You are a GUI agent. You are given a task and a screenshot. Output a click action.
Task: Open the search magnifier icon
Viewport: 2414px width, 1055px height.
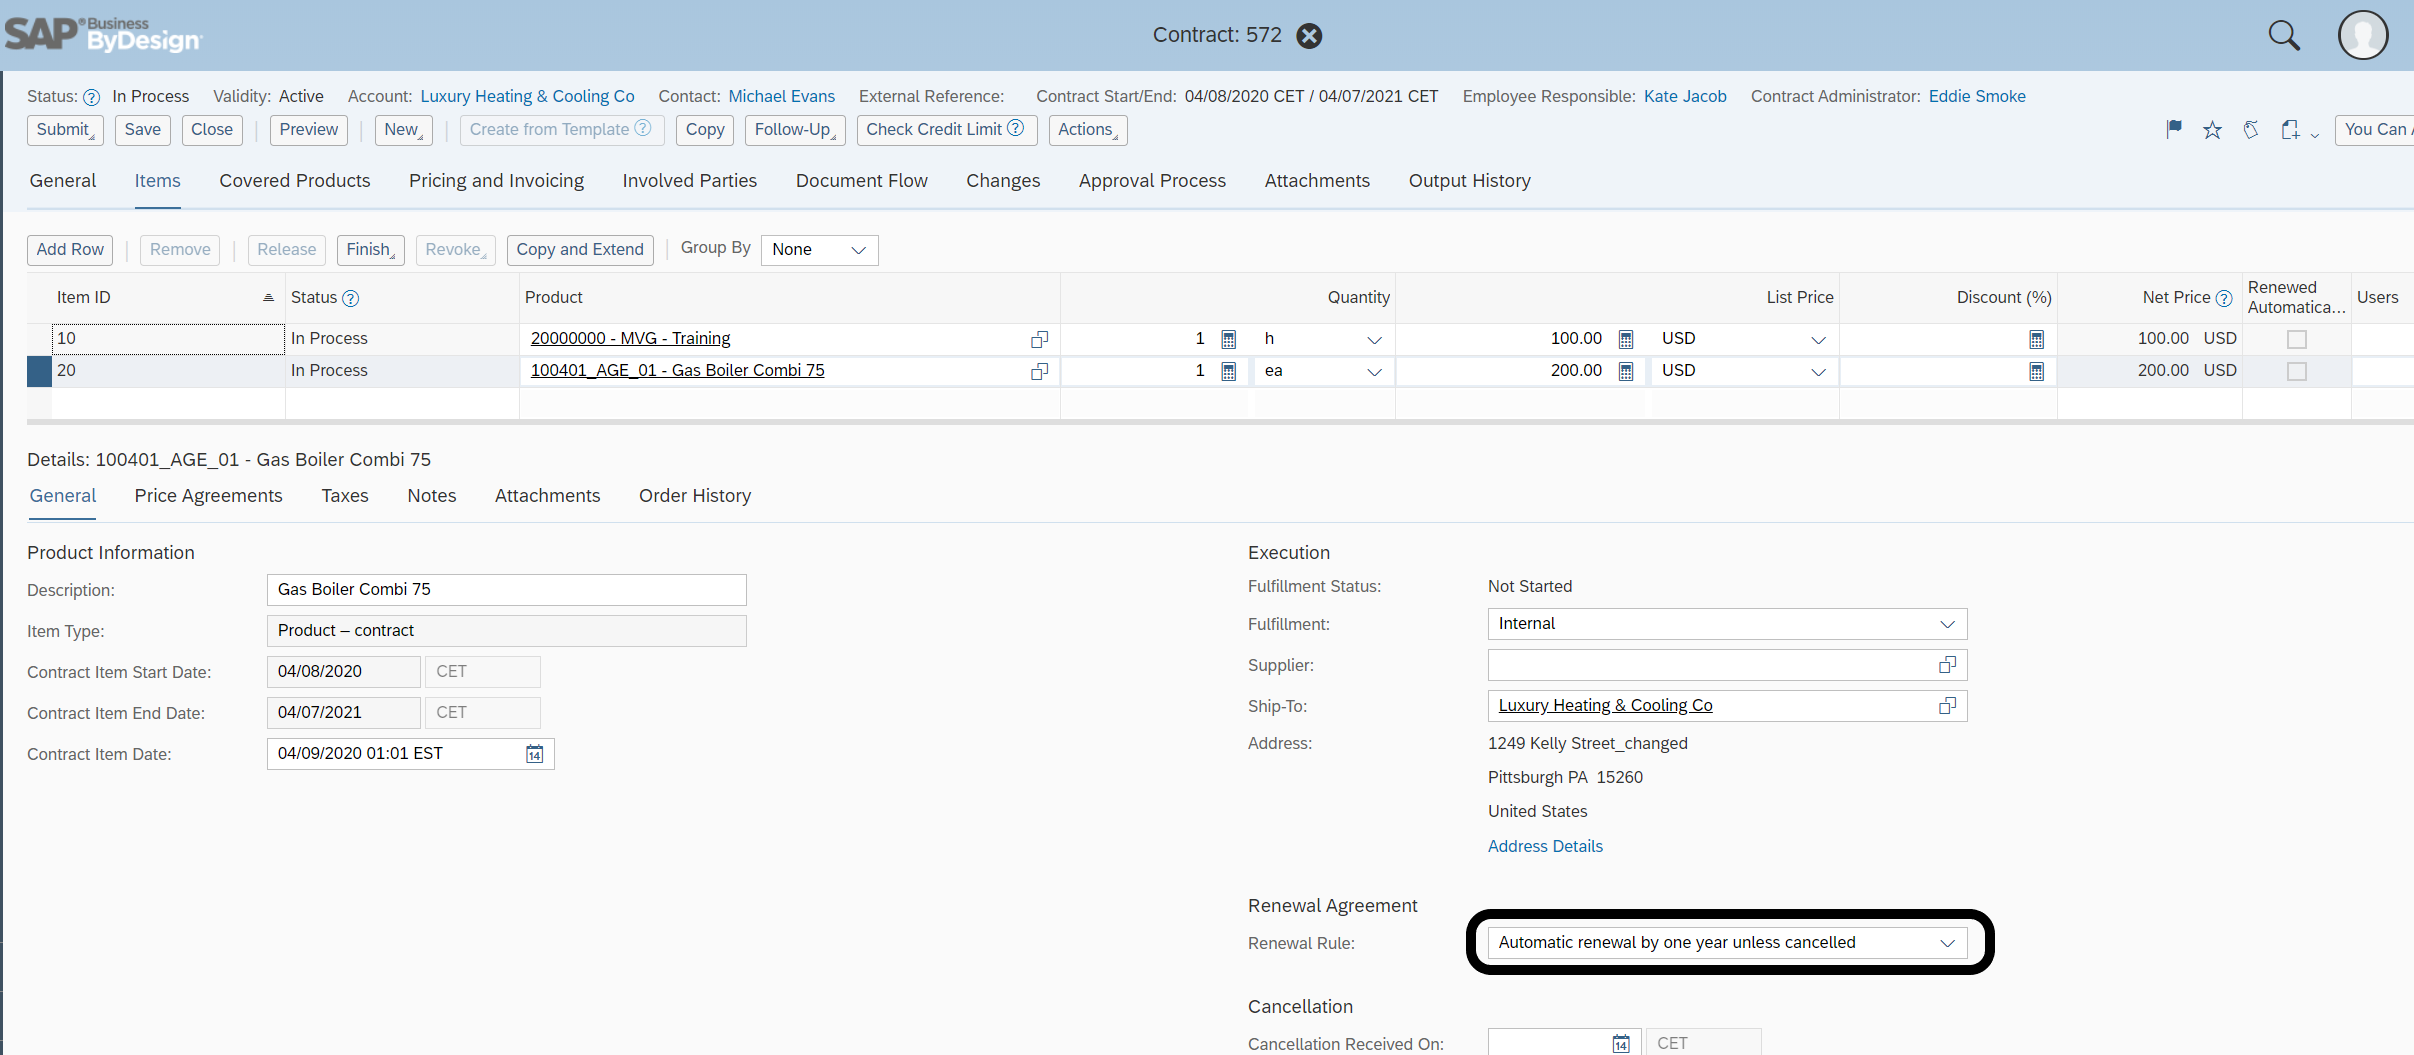[2284, 35]
